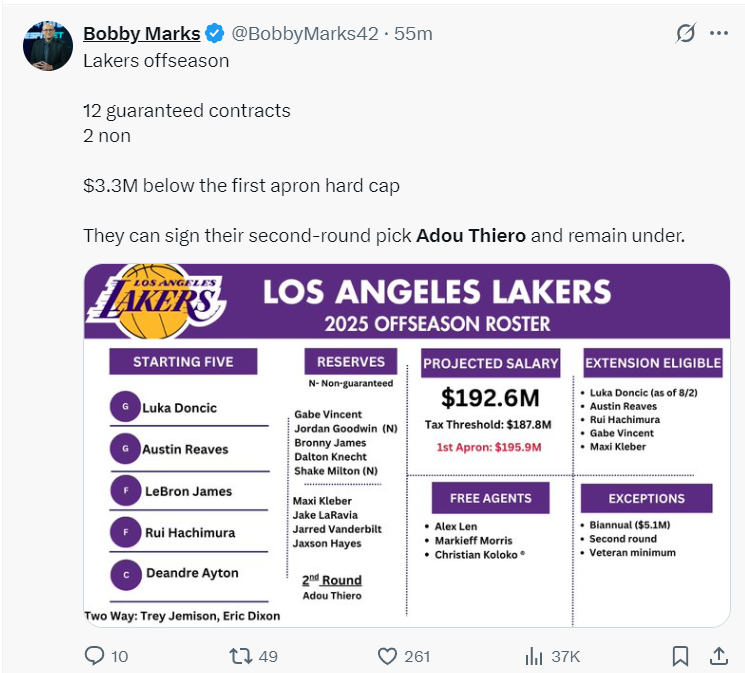Like the post with heart icon
The height and width of the screenshot is (673, 745).
(x=388, y=656)
